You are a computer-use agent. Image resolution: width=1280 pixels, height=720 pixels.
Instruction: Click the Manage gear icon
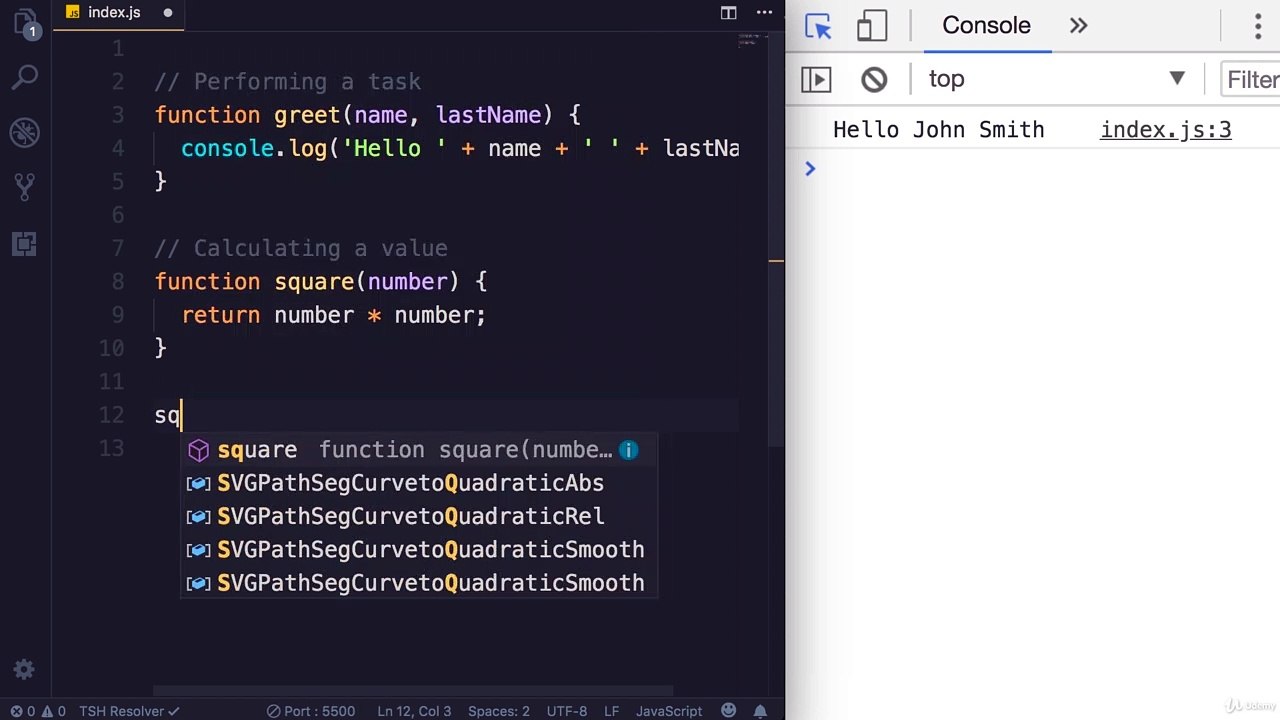(x=25, y=670)
